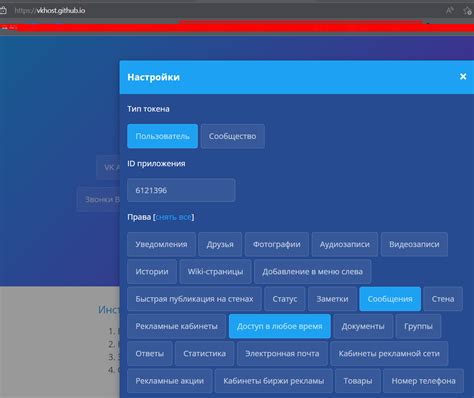Screen dimensions: 474x398
Task: Click the site info icon left of the URL
Action: click(x=3, y=11)
